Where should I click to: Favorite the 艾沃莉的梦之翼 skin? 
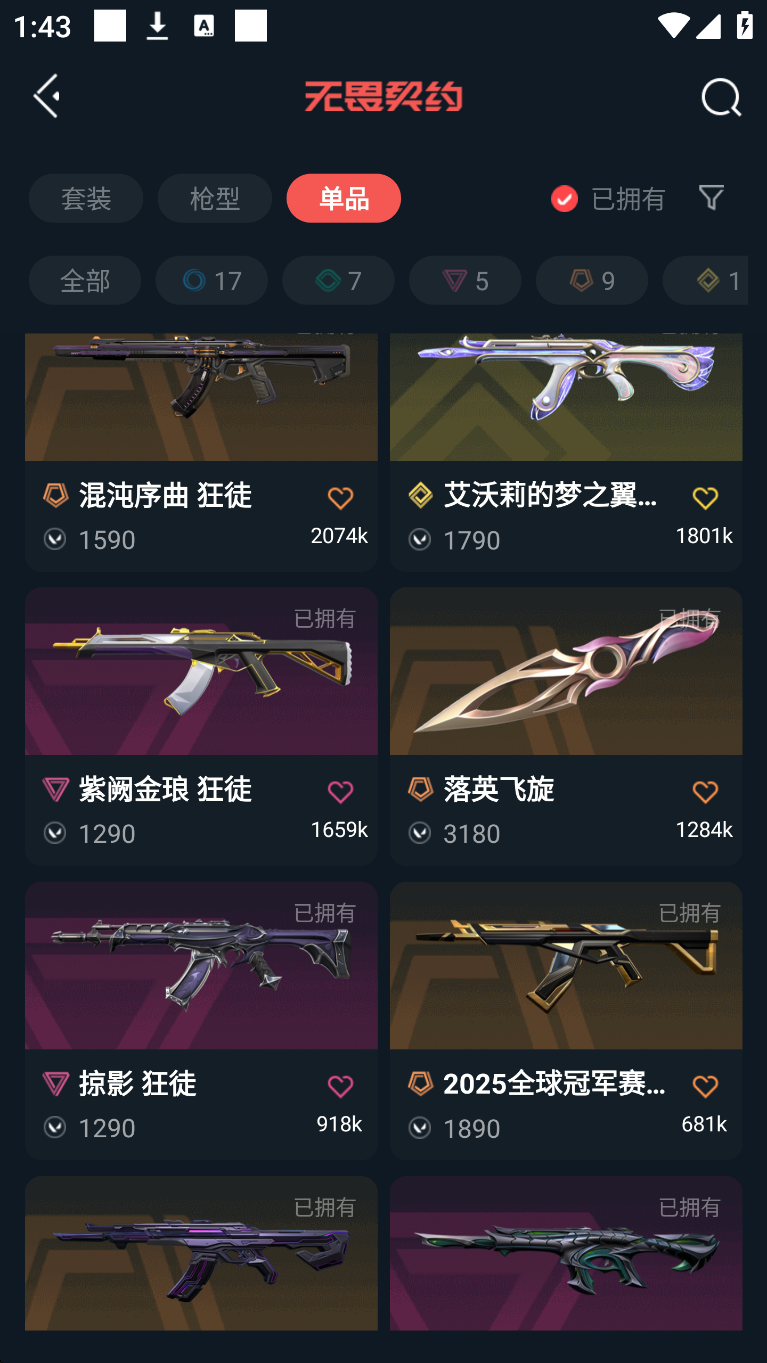(705, 498)
